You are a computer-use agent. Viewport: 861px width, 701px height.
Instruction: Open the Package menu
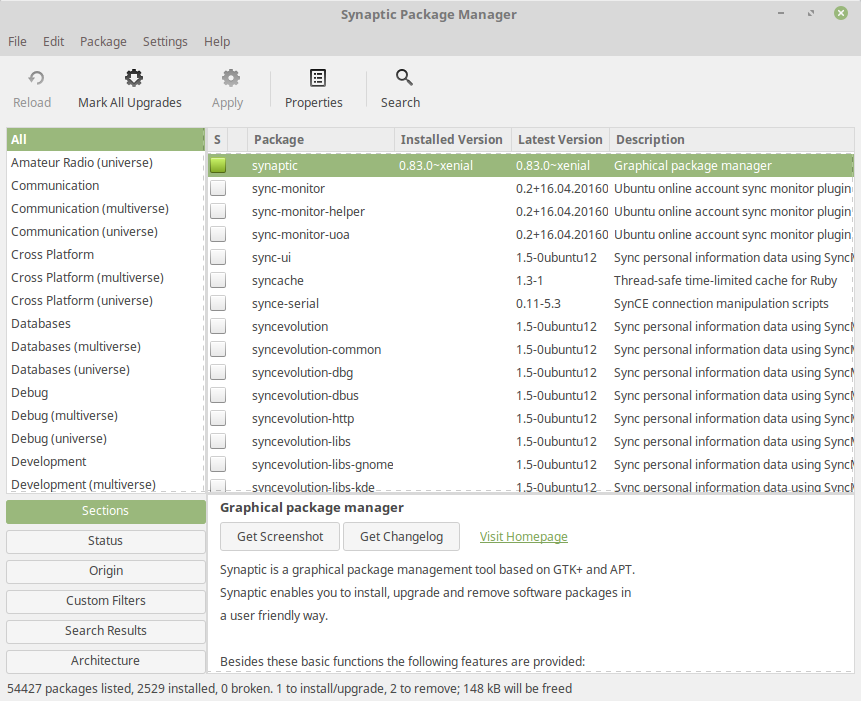(x=103, y=41)
